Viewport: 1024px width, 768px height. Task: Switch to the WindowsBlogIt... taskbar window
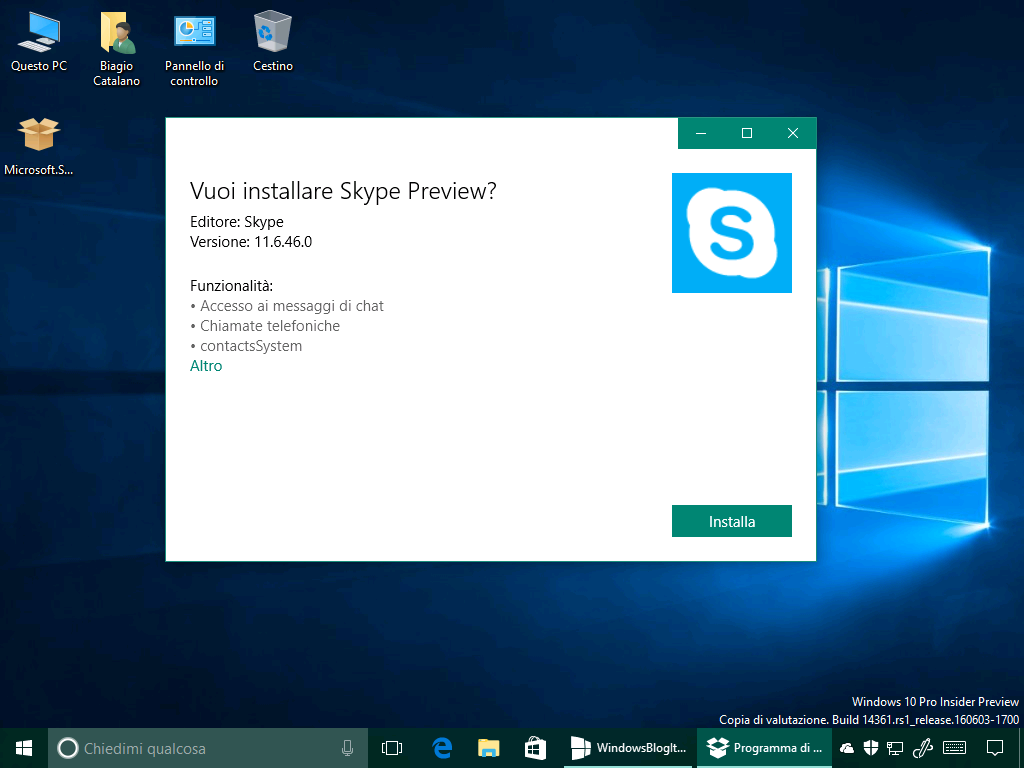(x=628, y=748)
